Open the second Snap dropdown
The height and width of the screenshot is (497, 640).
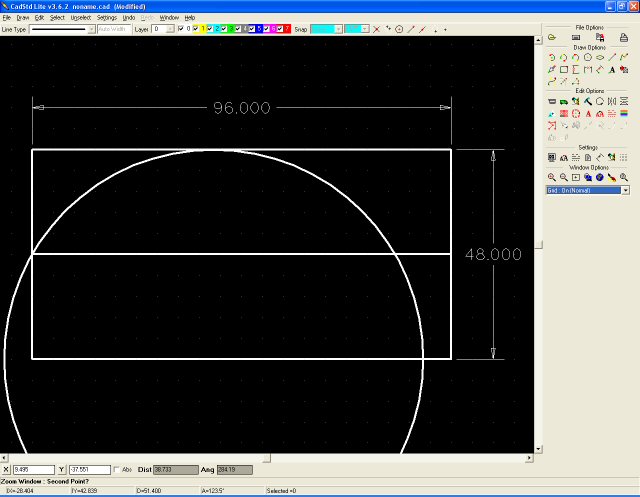coord(365,29)
